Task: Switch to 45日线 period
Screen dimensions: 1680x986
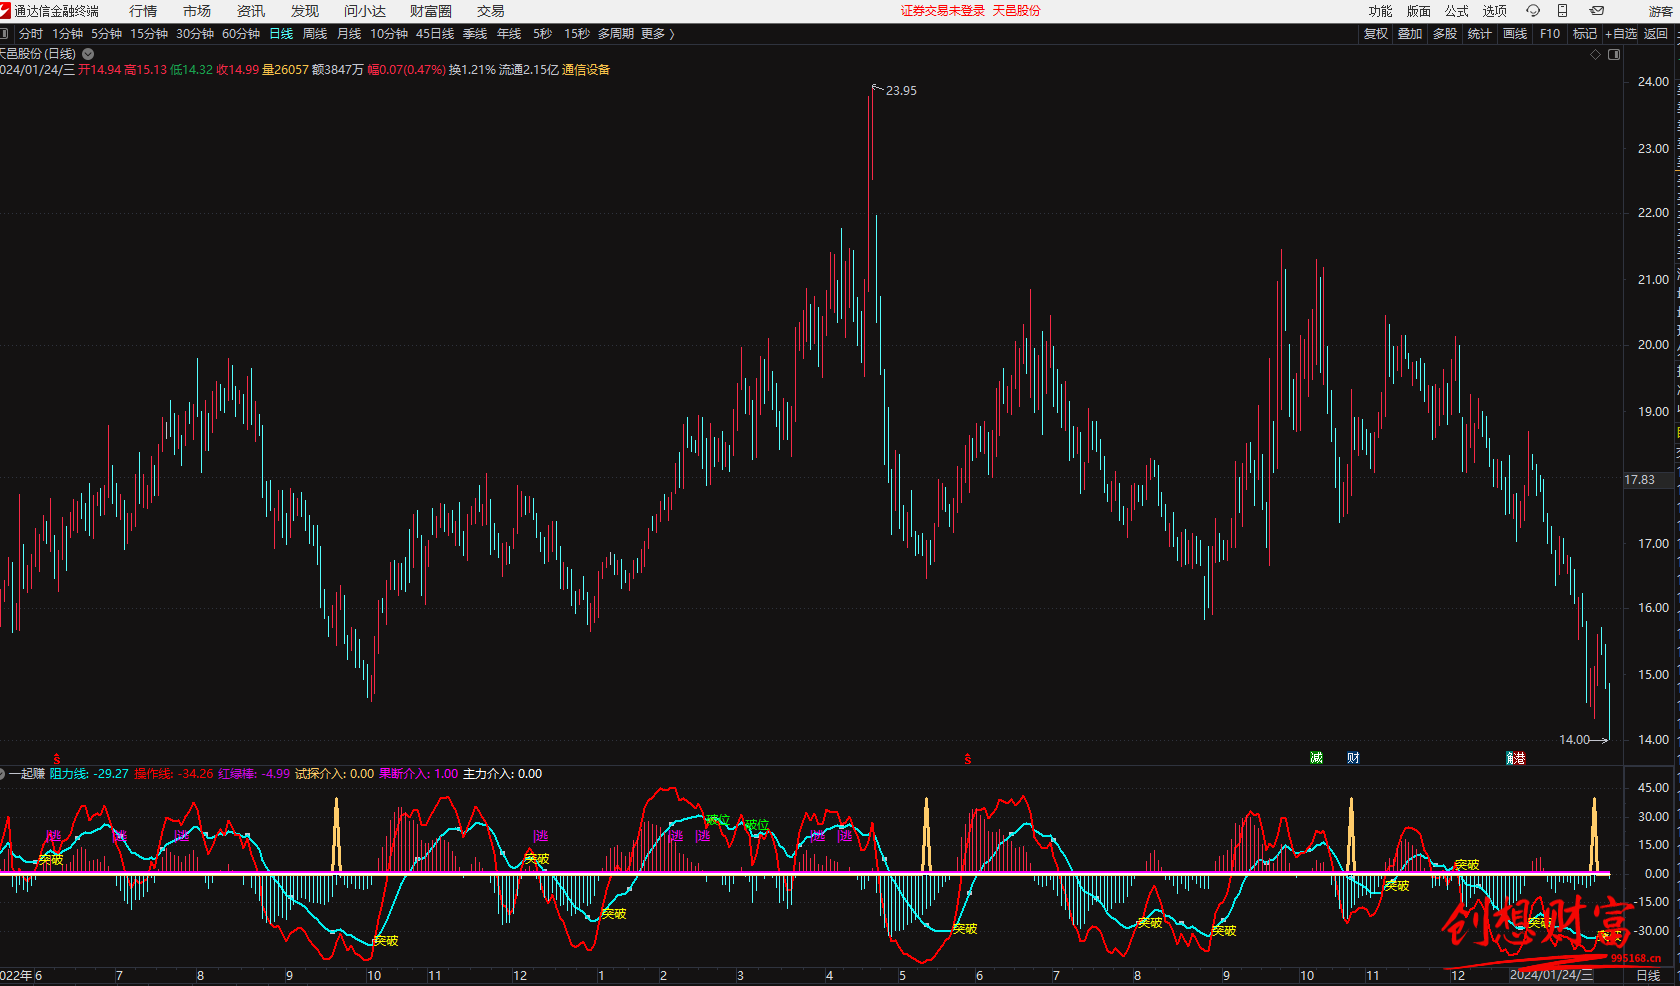Action: click(x=435, y=33)
